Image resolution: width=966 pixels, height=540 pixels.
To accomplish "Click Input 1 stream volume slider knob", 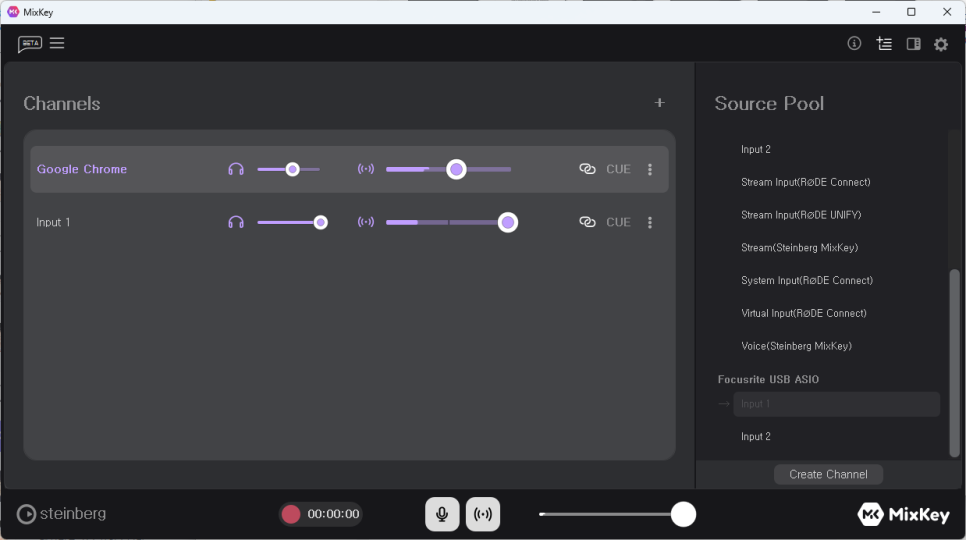I will point(508,222).
